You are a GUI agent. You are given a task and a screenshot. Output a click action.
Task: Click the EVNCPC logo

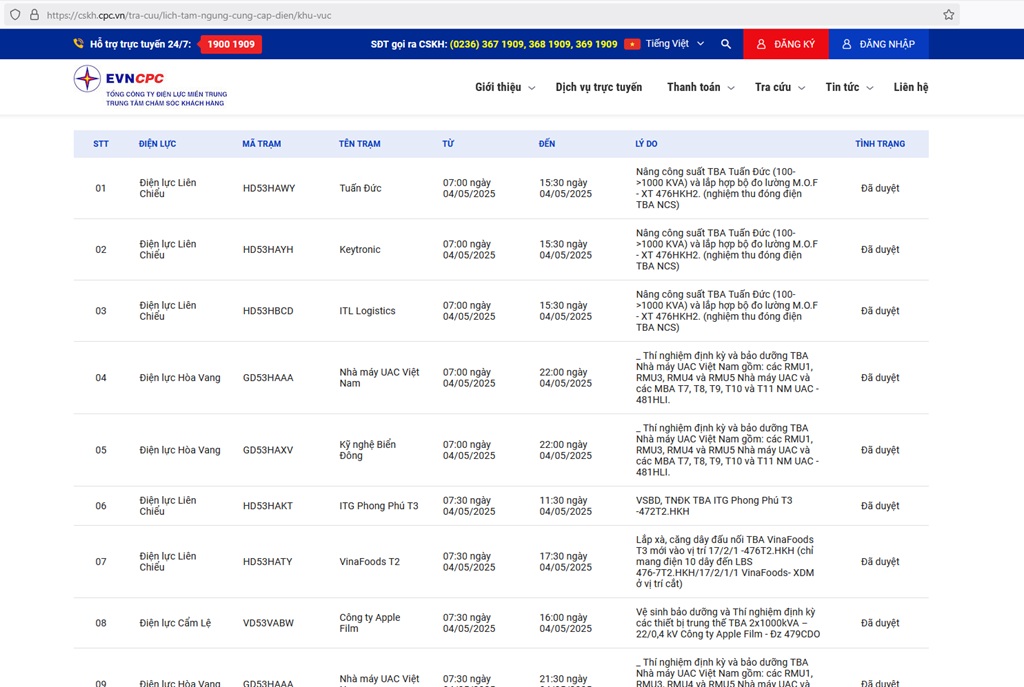[x=150, y=86]
